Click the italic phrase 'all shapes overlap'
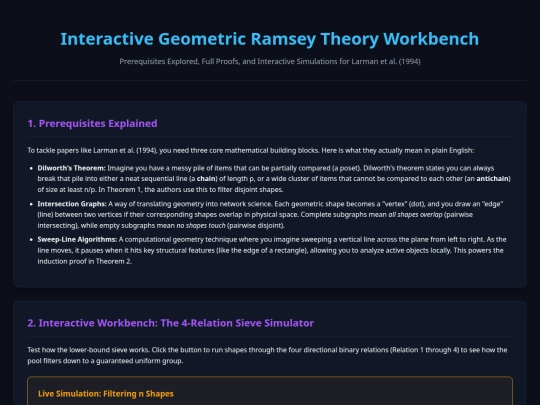This screenshot has width=540, height=405. 415,215
